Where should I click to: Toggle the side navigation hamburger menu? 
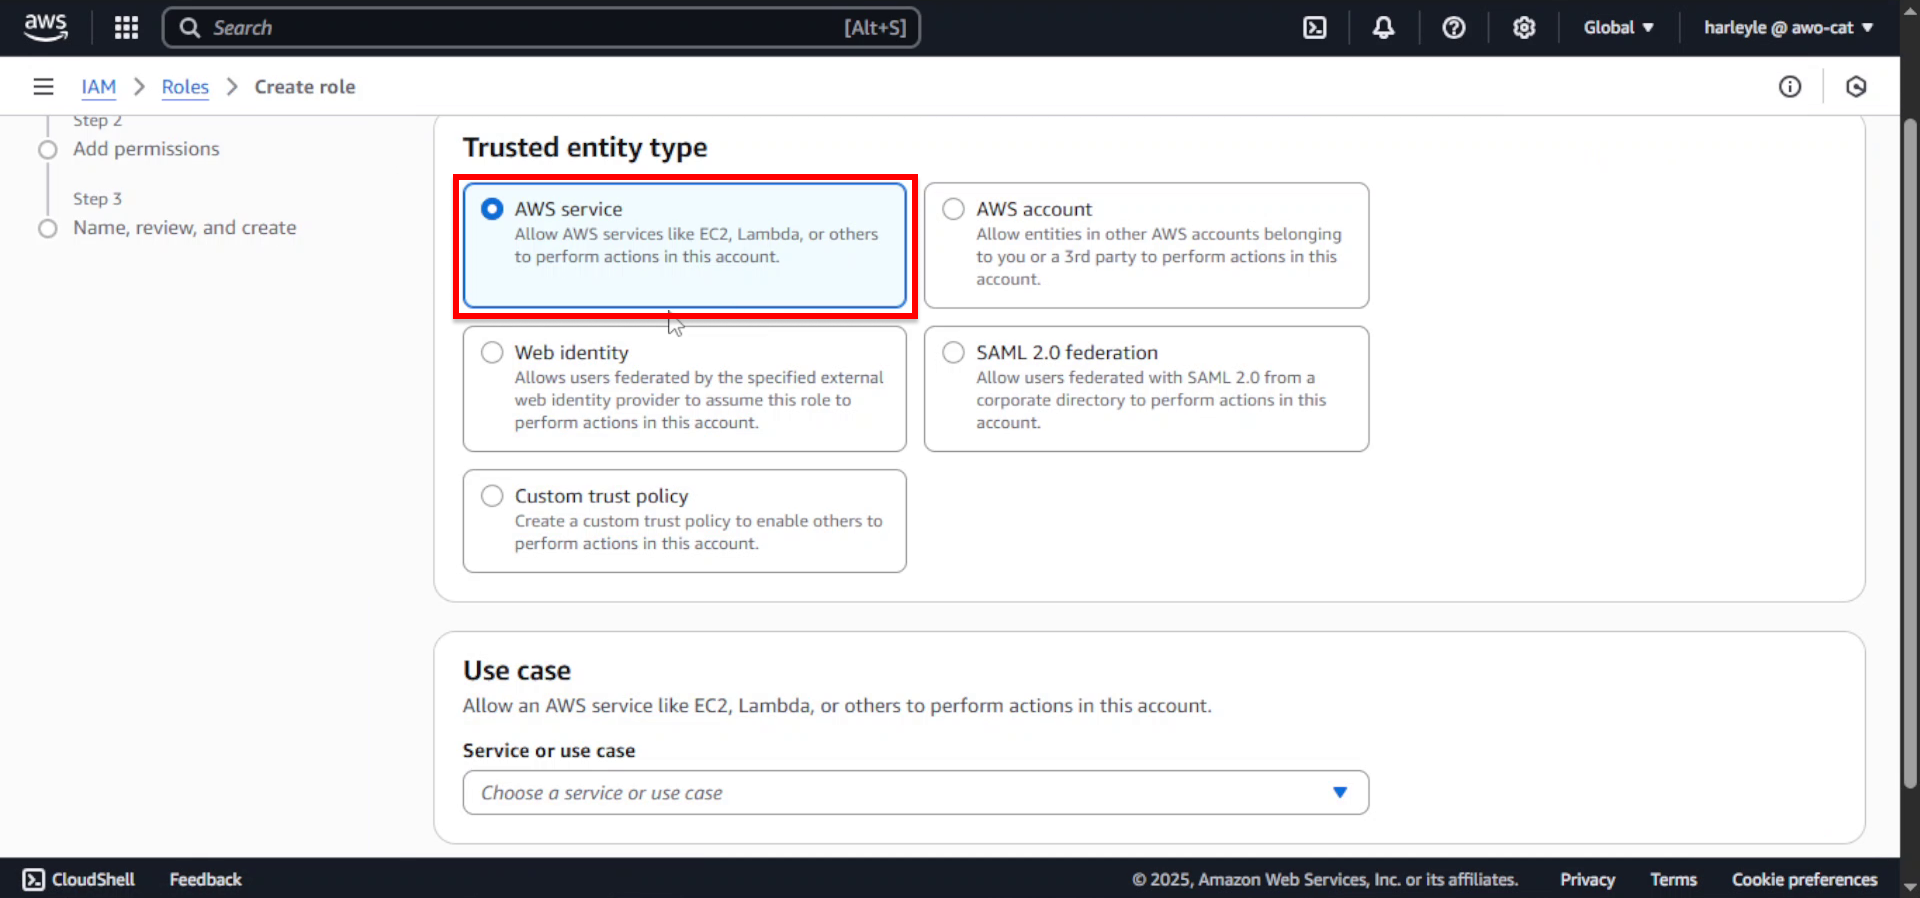pos(43,87)
